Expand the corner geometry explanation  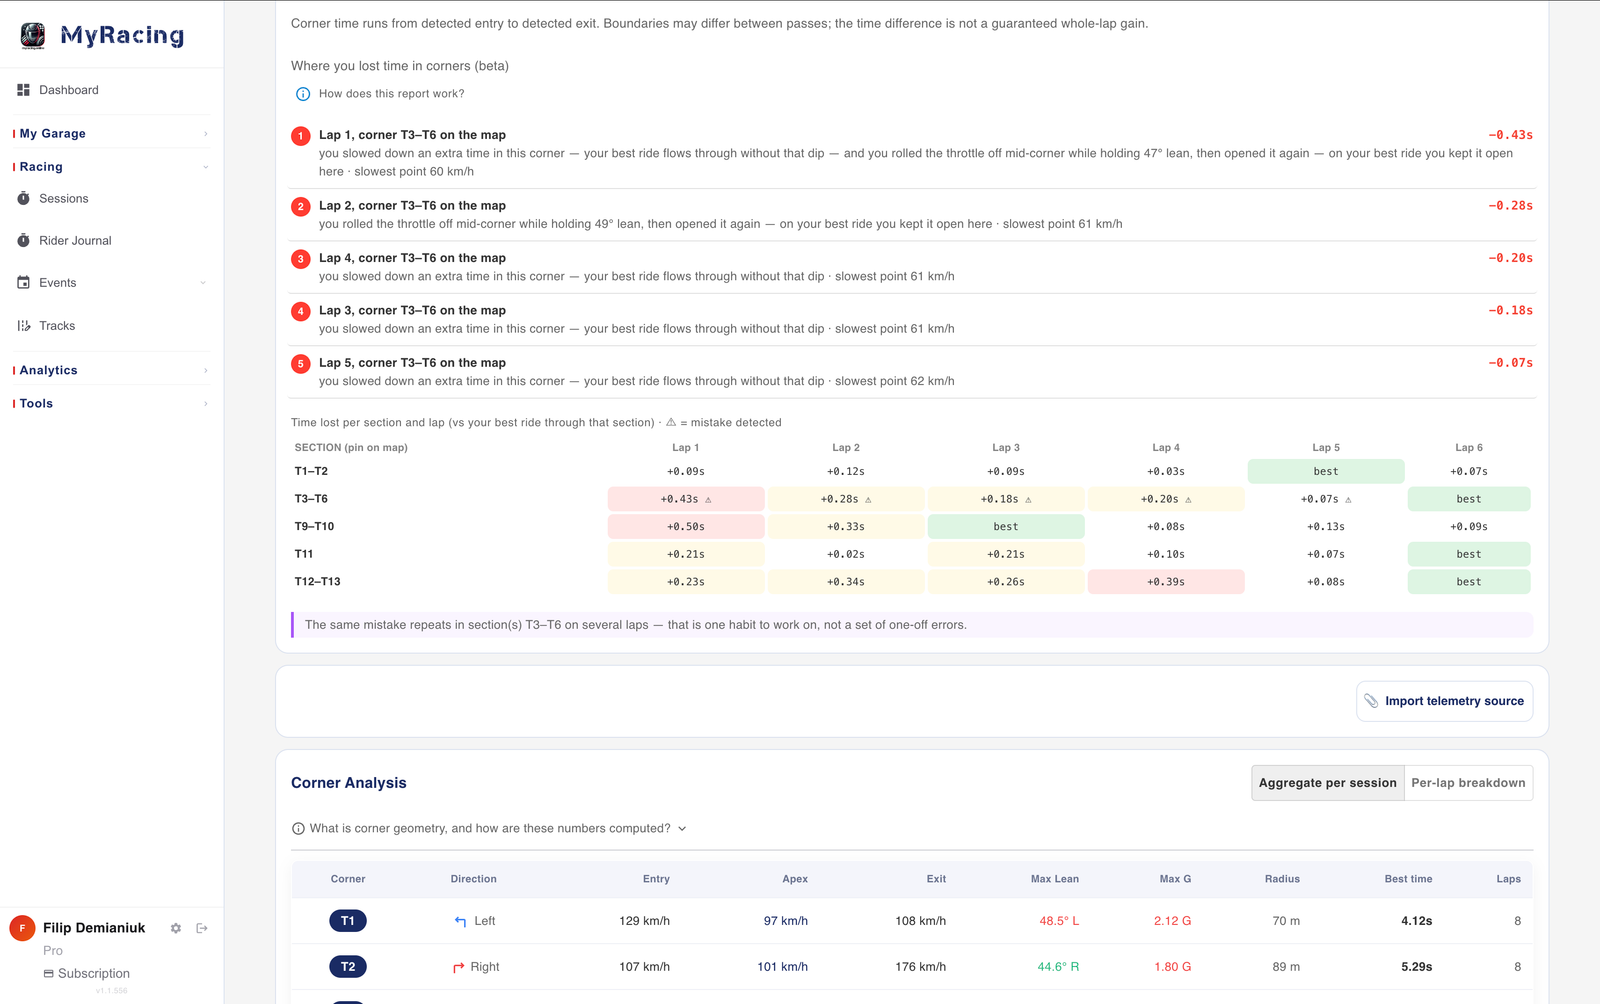(489, 828)
